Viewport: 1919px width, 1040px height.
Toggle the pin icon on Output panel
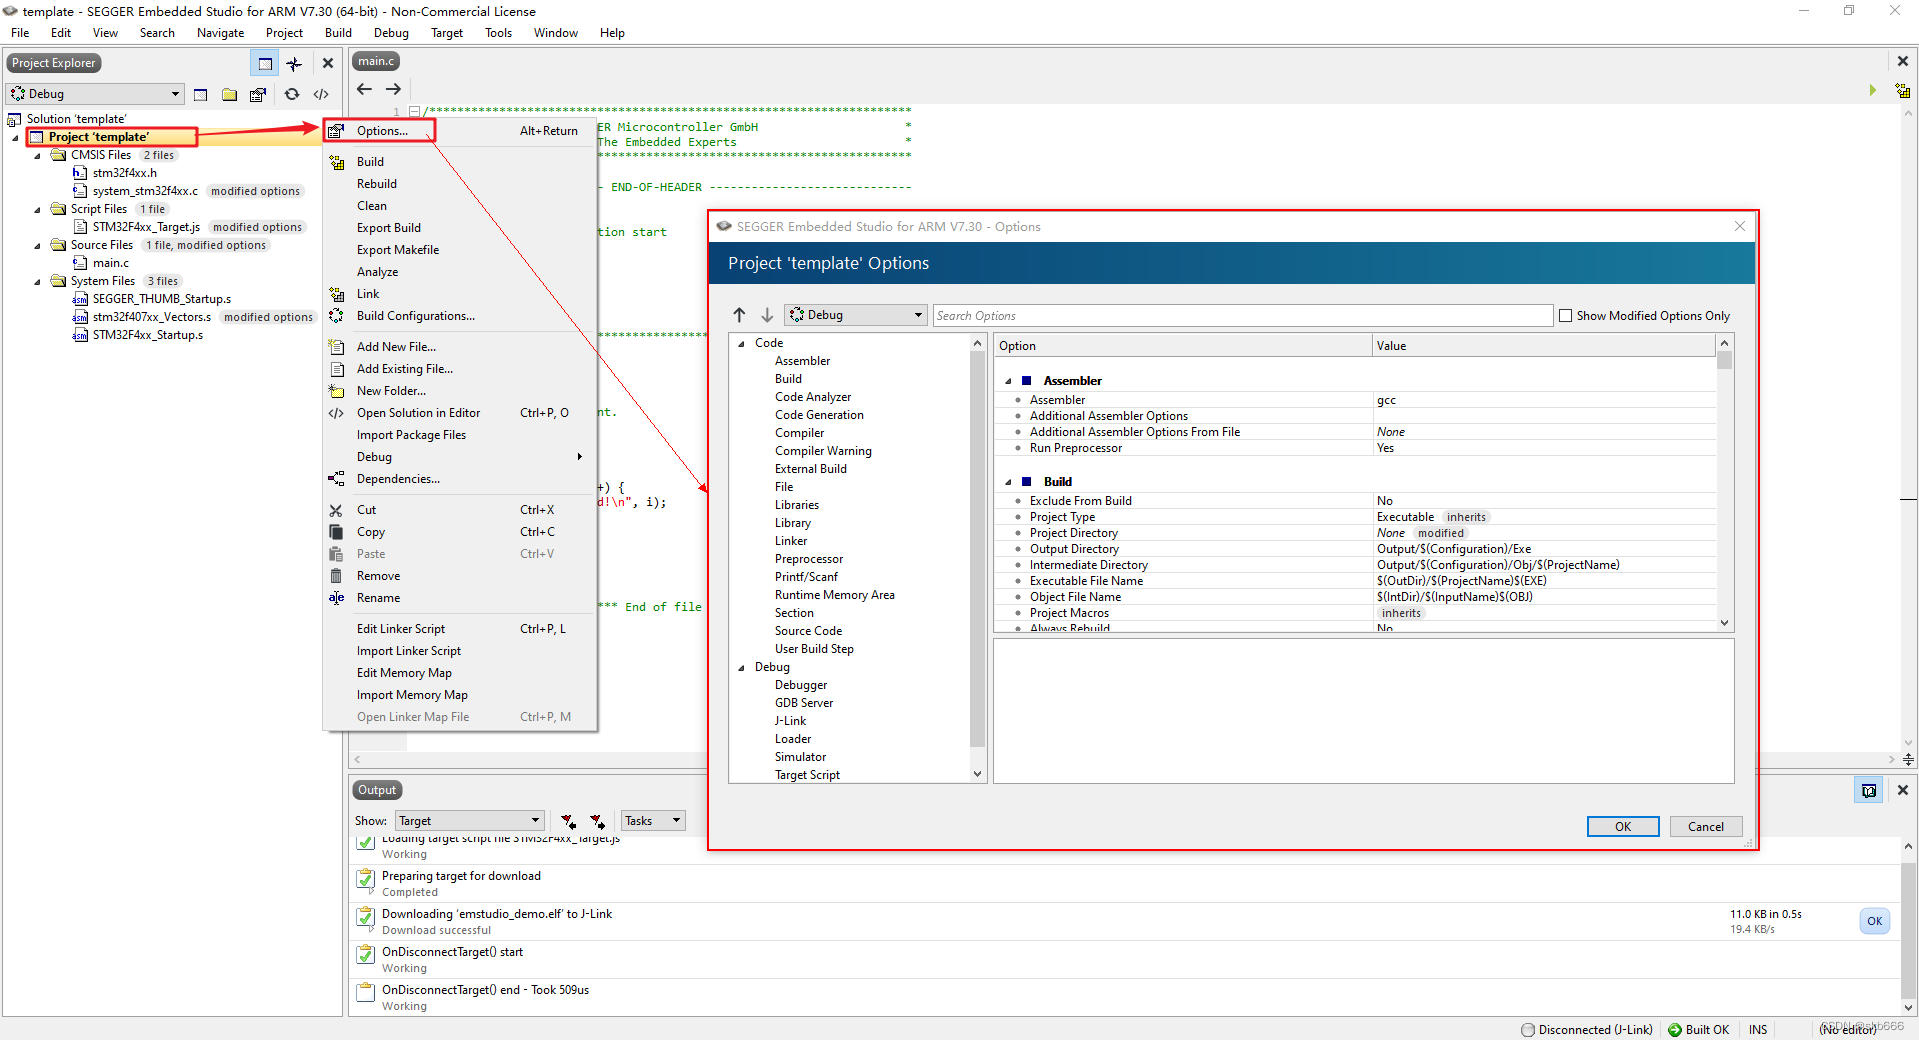(x=1869, y=790)
